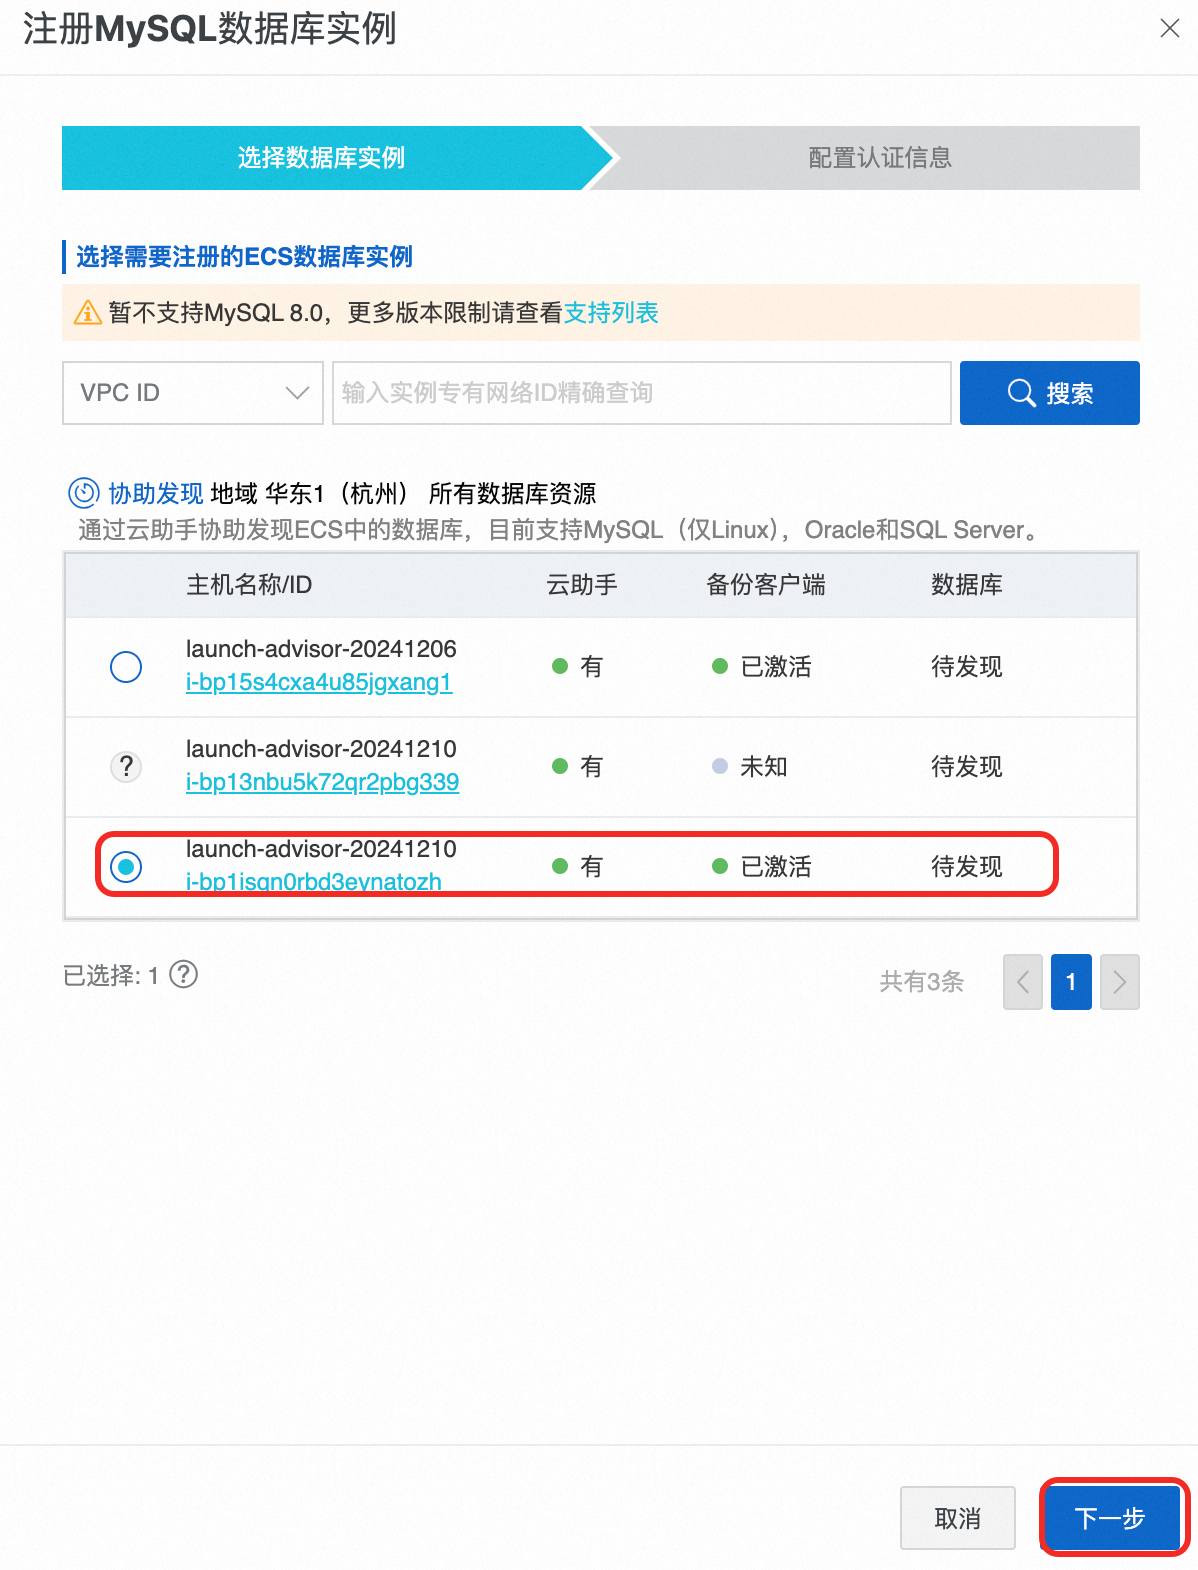1198x1570 pixels.
Task: Click the 数据库 column header
Action: [967, 585]
